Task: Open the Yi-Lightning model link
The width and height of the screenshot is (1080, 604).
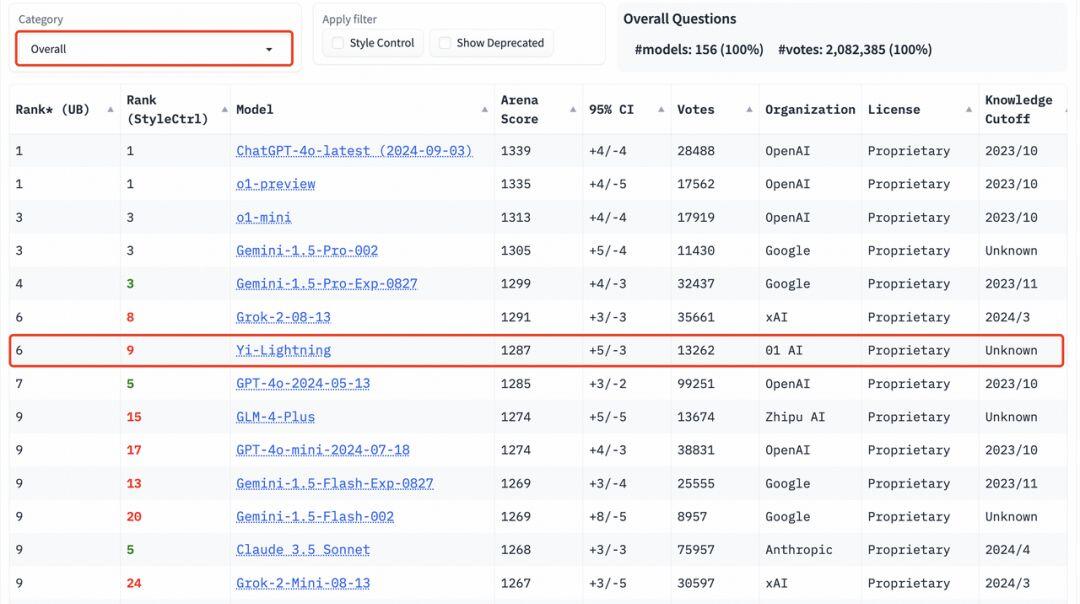Action: point(283,351)
